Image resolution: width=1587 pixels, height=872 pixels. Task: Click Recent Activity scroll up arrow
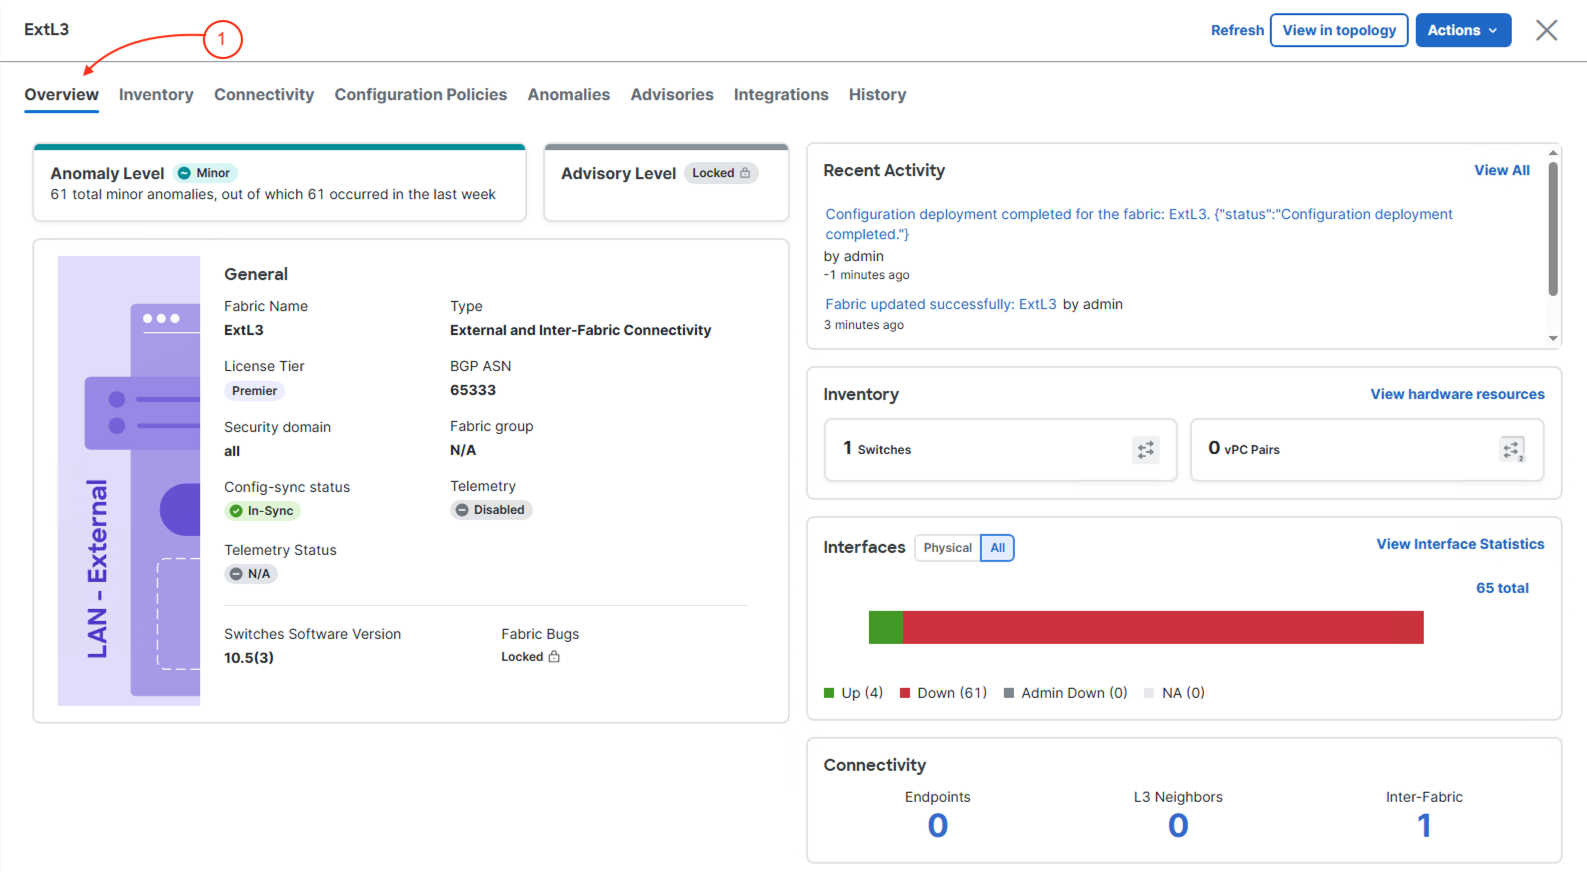pyautogui.click(x=1553, y=153)
